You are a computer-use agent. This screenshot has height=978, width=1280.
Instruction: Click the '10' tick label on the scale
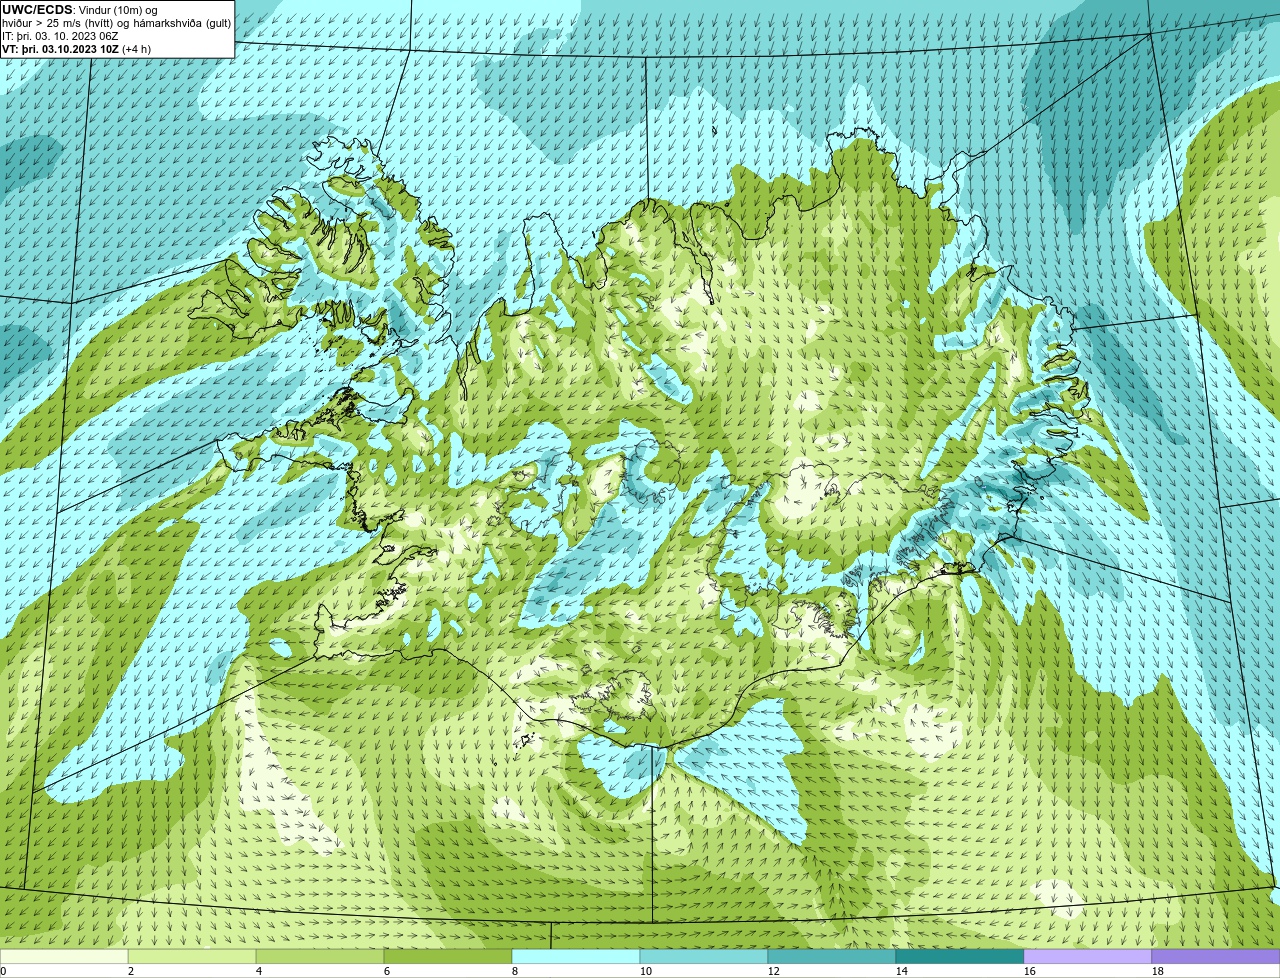point(646,971)
